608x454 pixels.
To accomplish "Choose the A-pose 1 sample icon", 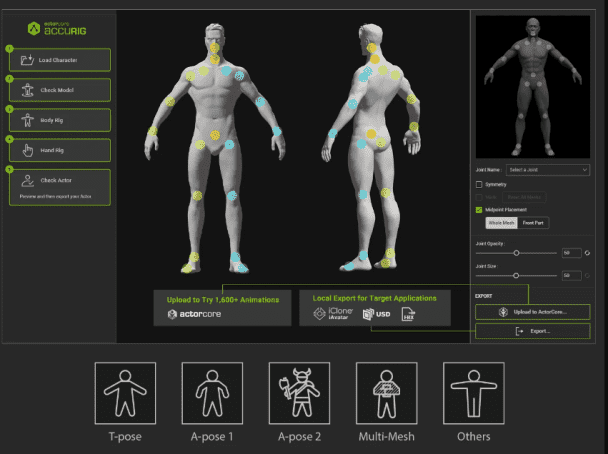I will (212, 393).
